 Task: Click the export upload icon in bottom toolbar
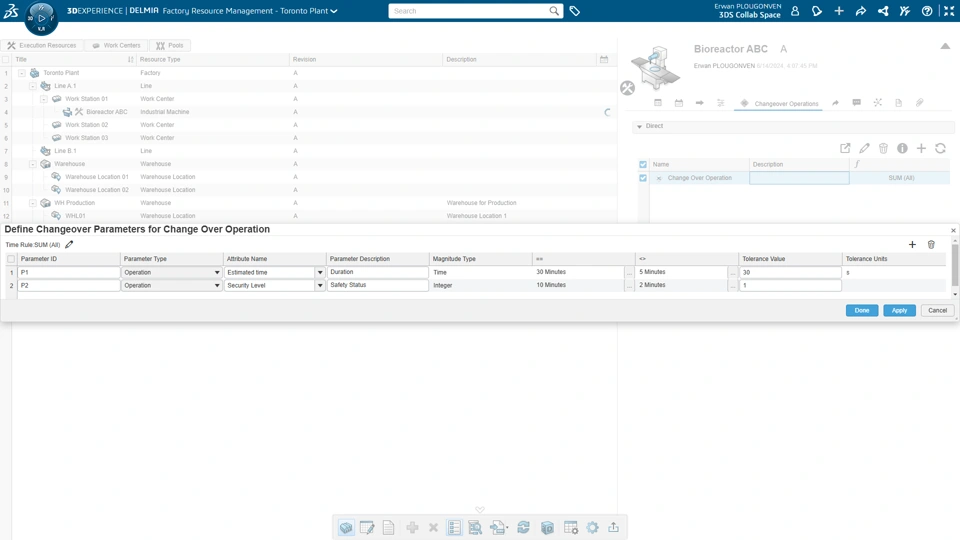point(613,527)
